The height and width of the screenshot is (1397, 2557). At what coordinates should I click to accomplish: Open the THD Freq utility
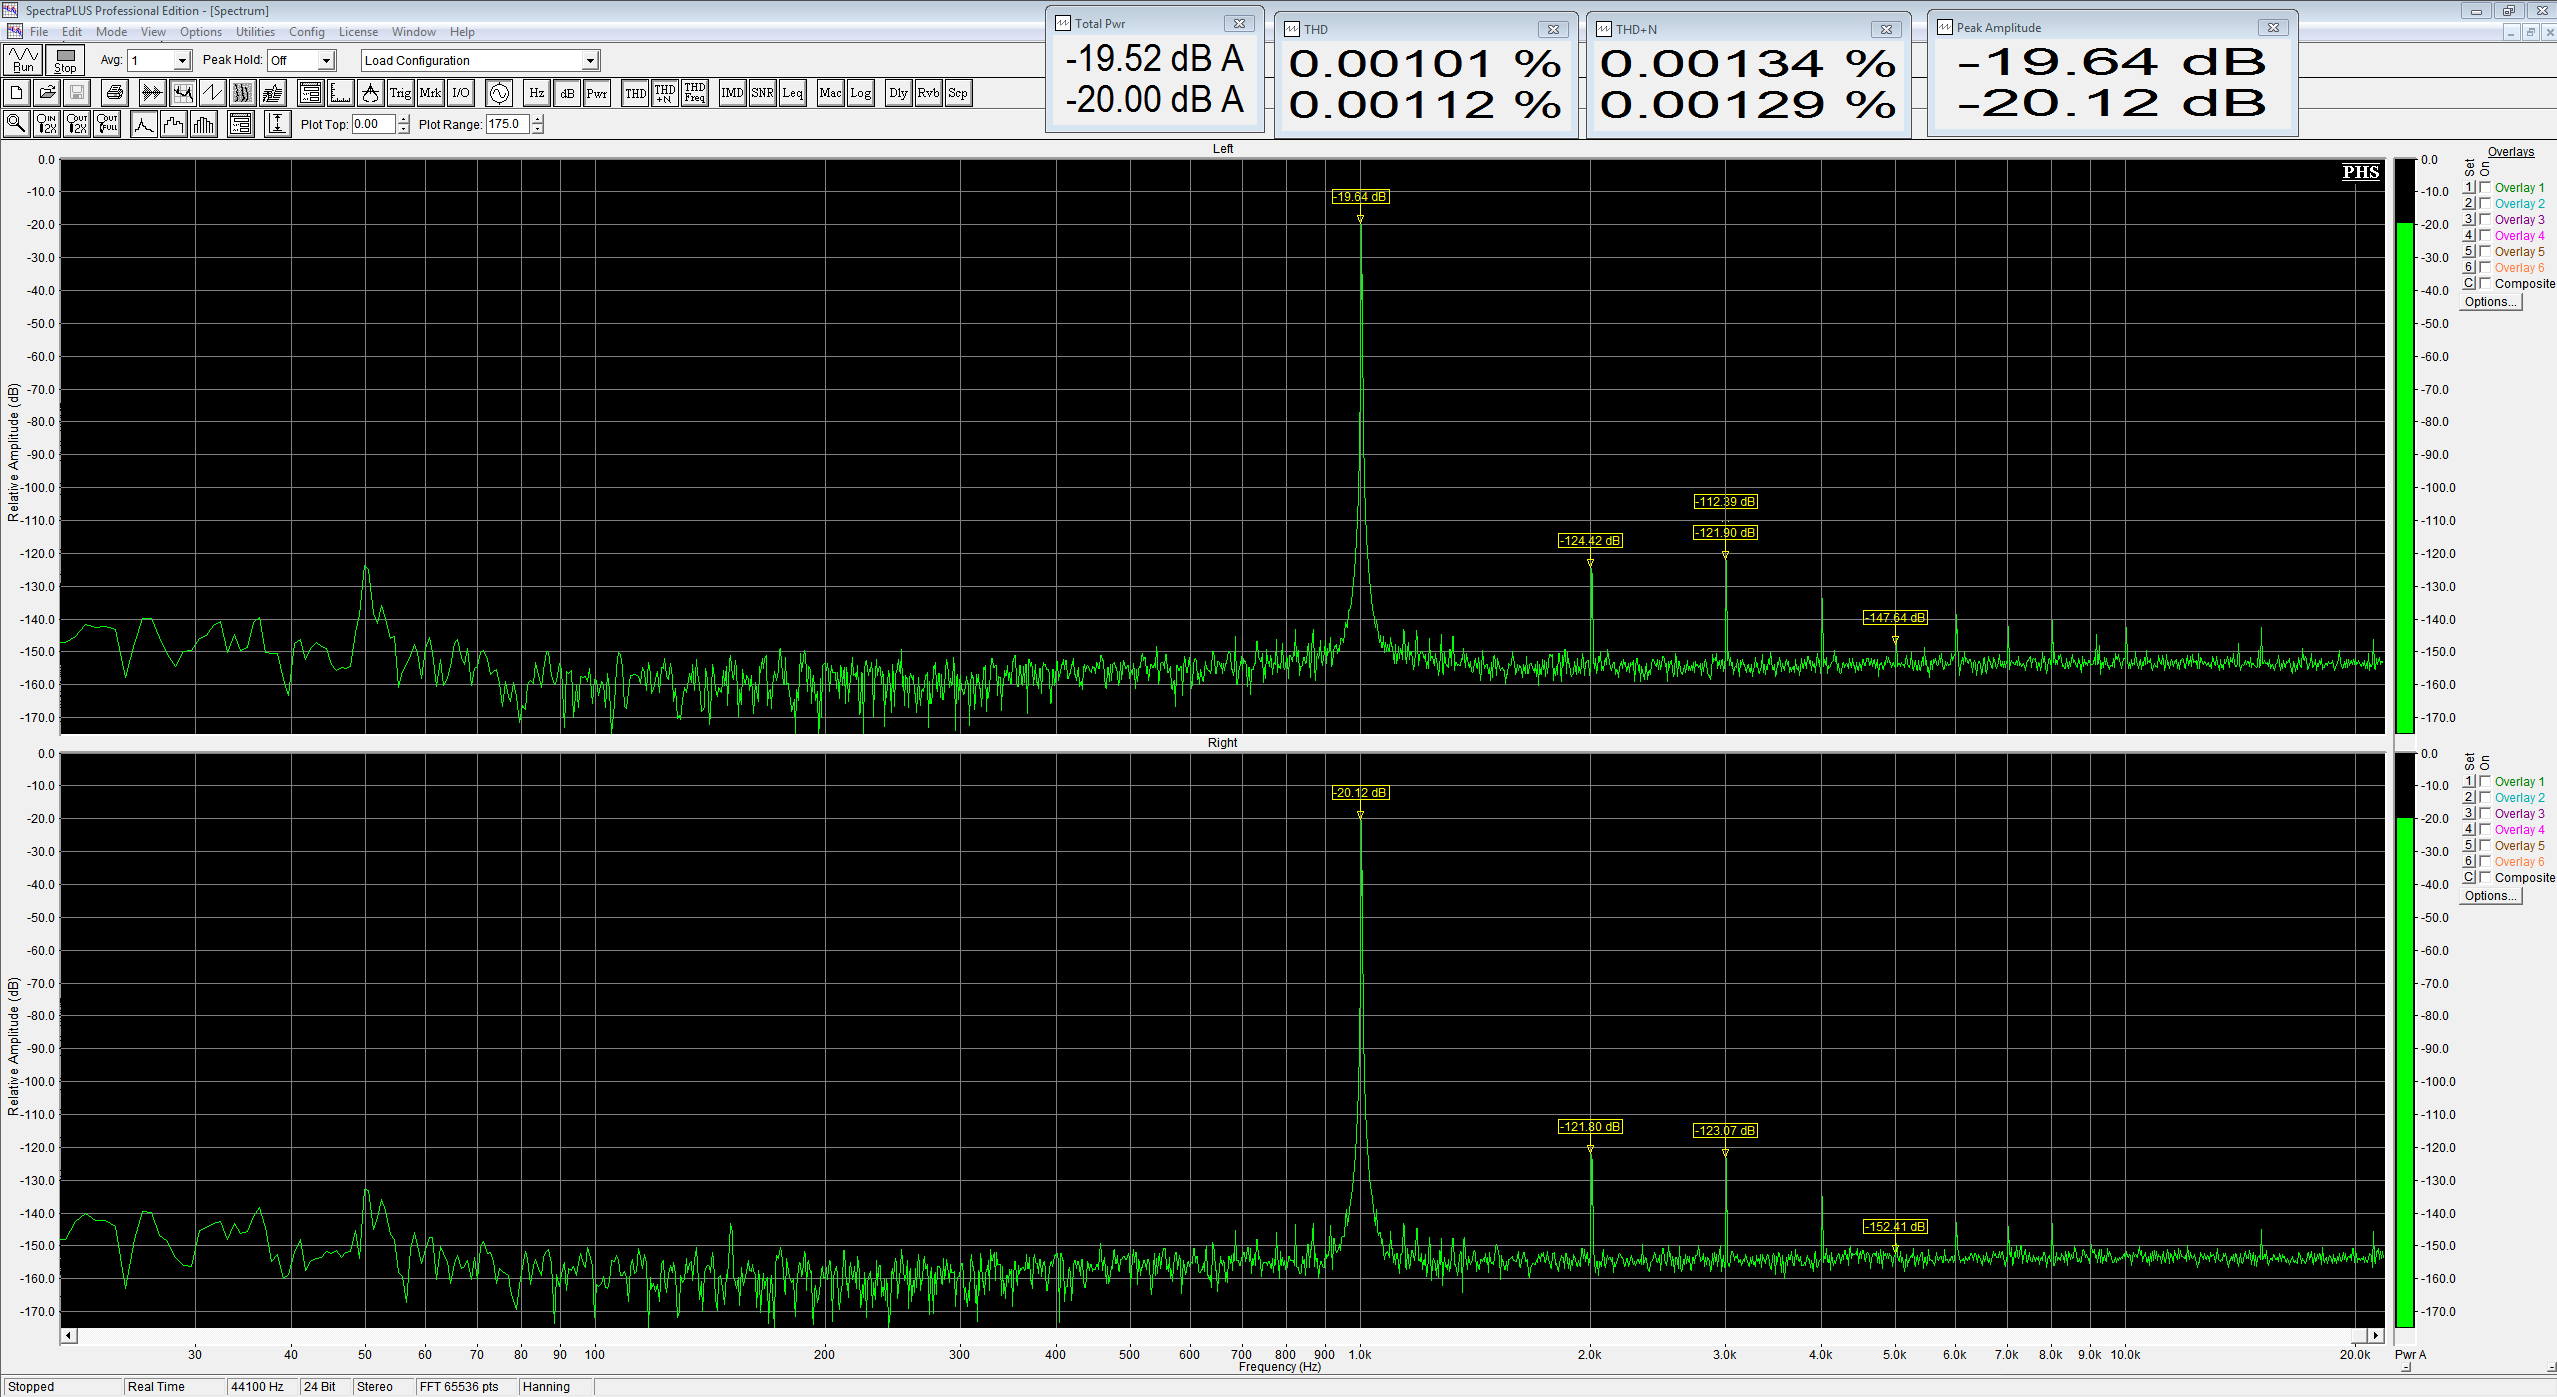[x=695, y=93]
